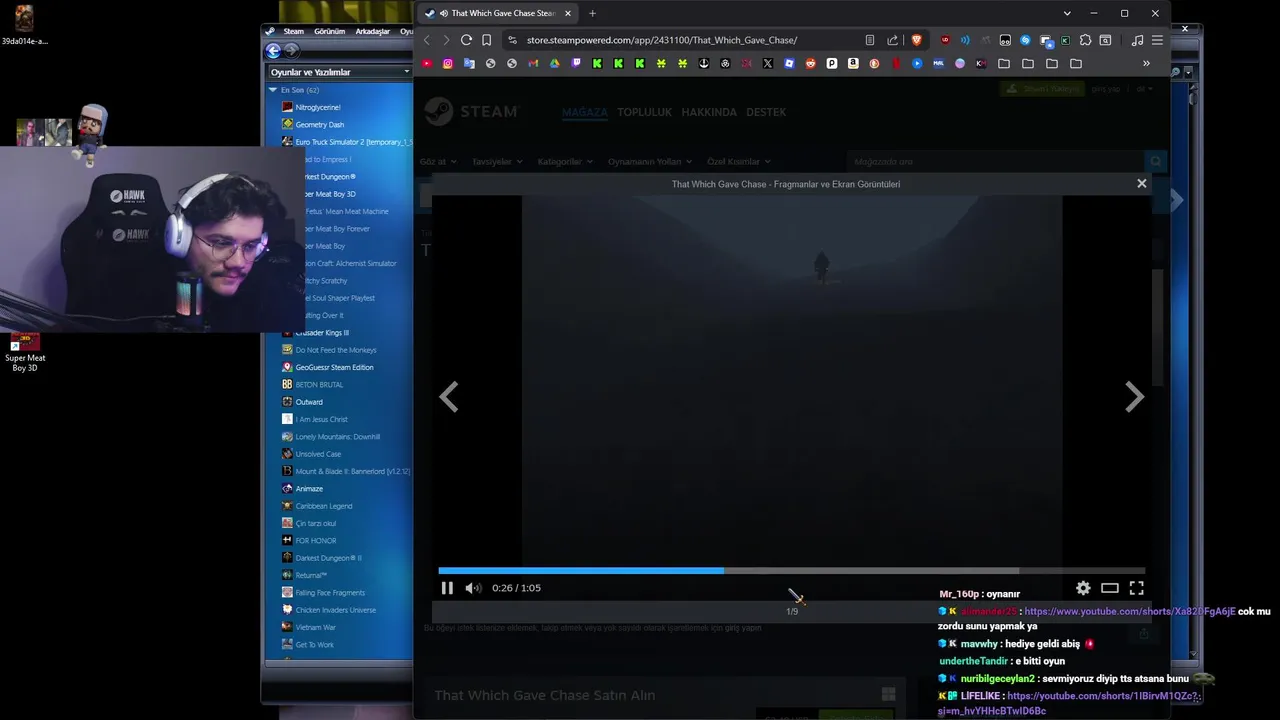Open the Twitch bookmark icon
The image size is (1280, 720).
pyautogui.click(x=576, y=63)
